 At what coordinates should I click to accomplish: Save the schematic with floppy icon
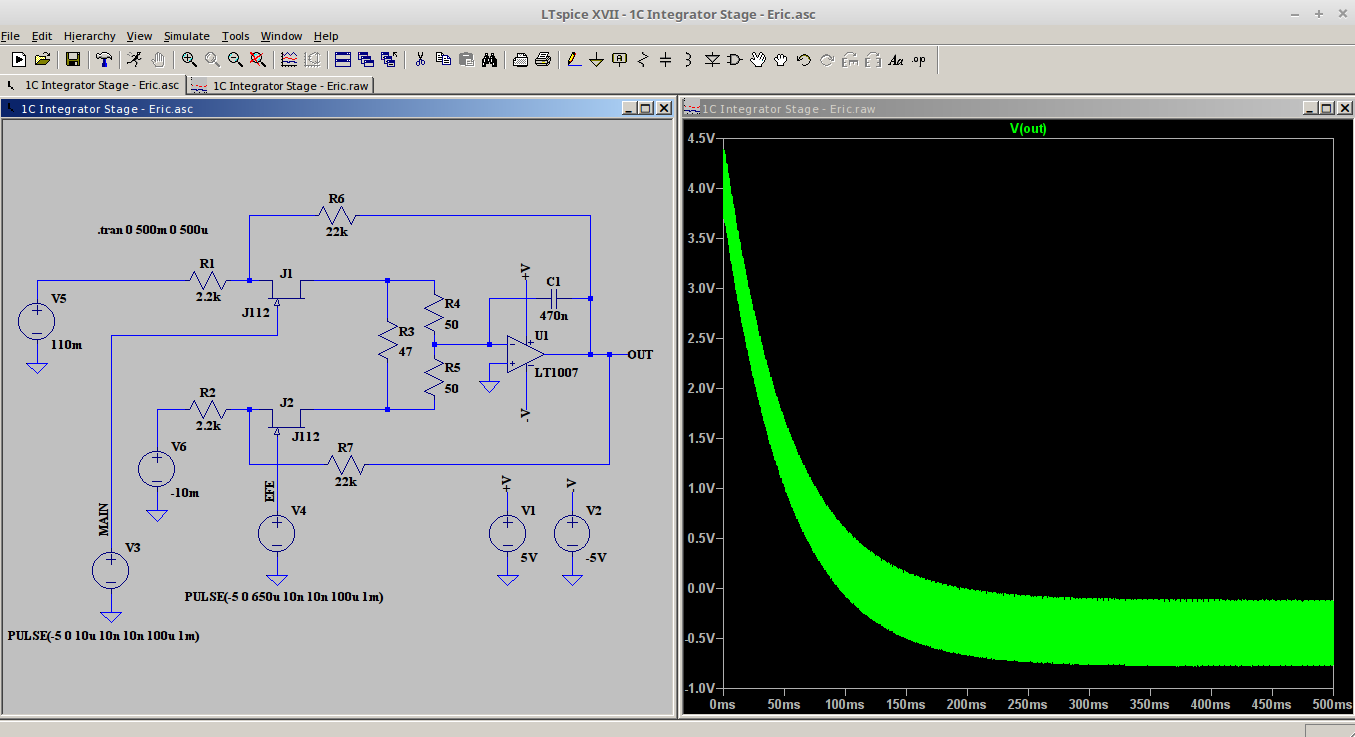pos(72,60)
